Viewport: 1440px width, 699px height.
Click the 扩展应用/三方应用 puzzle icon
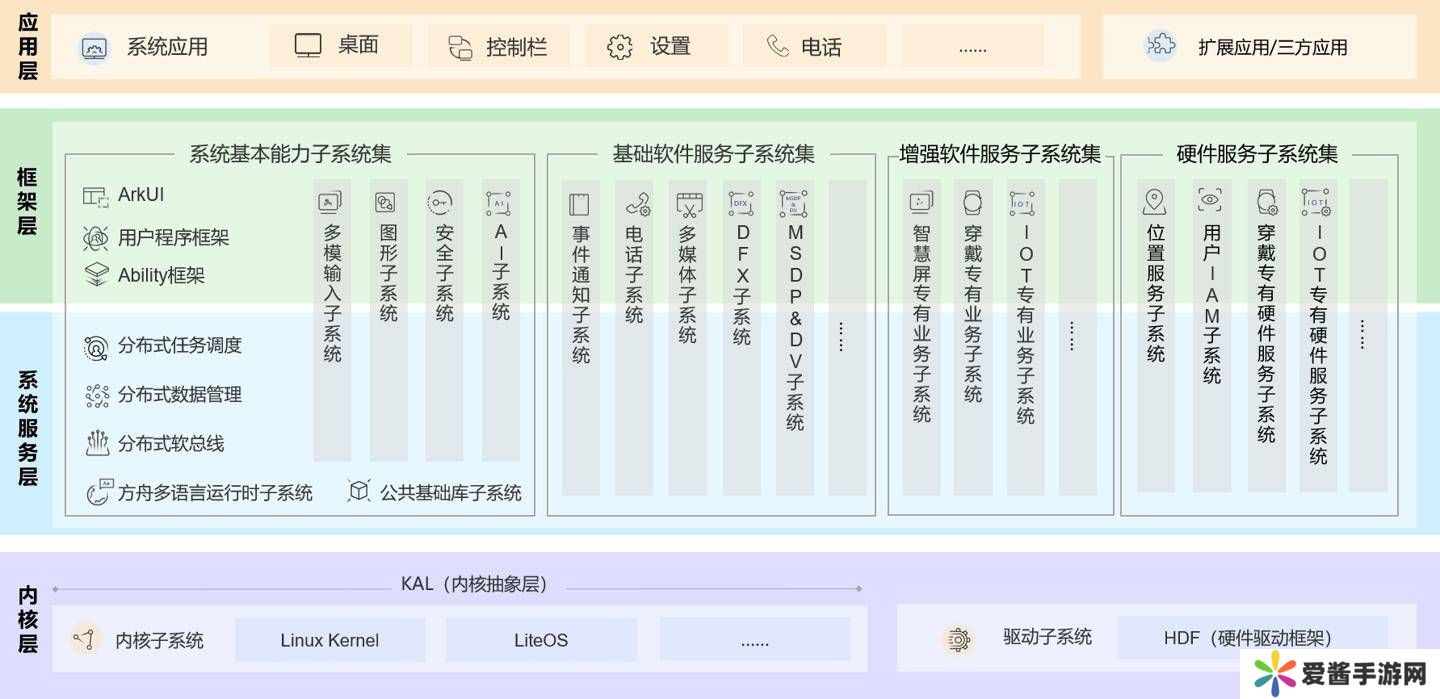point(1160,46)
